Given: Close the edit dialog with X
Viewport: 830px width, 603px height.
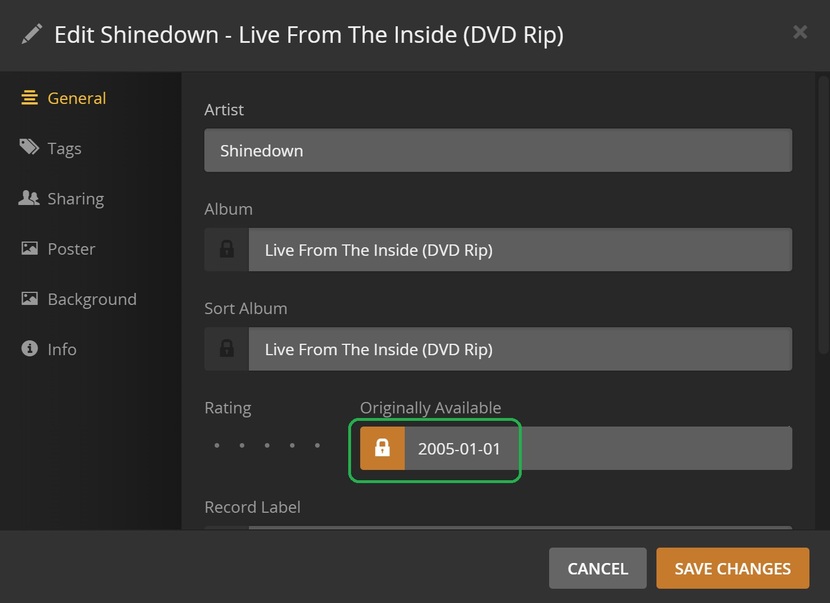Looking at the screenshot, I should point(800,32).
